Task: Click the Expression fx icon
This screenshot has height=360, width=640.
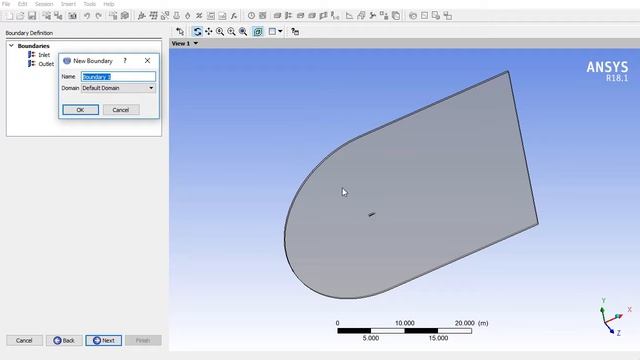Action: [234, 16]
